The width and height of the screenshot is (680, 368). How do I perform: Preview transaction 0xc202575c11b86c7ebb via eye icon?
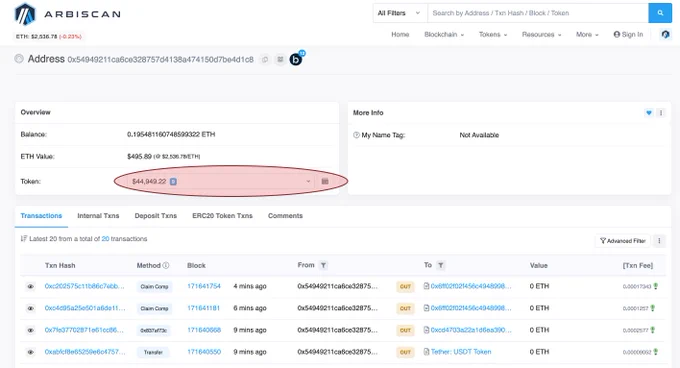pyautogui.click(x=30, y=287)
